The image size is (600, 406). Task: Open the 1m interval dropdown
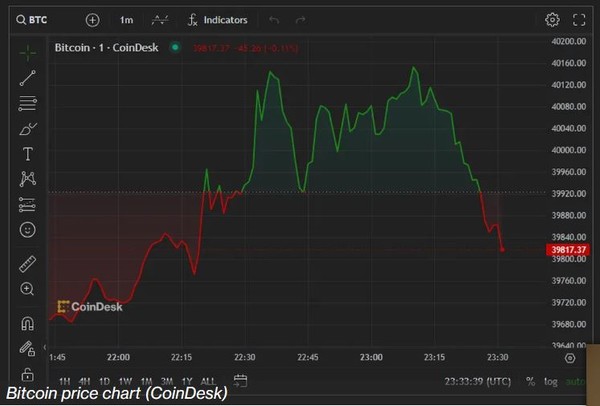pos(126,20)
